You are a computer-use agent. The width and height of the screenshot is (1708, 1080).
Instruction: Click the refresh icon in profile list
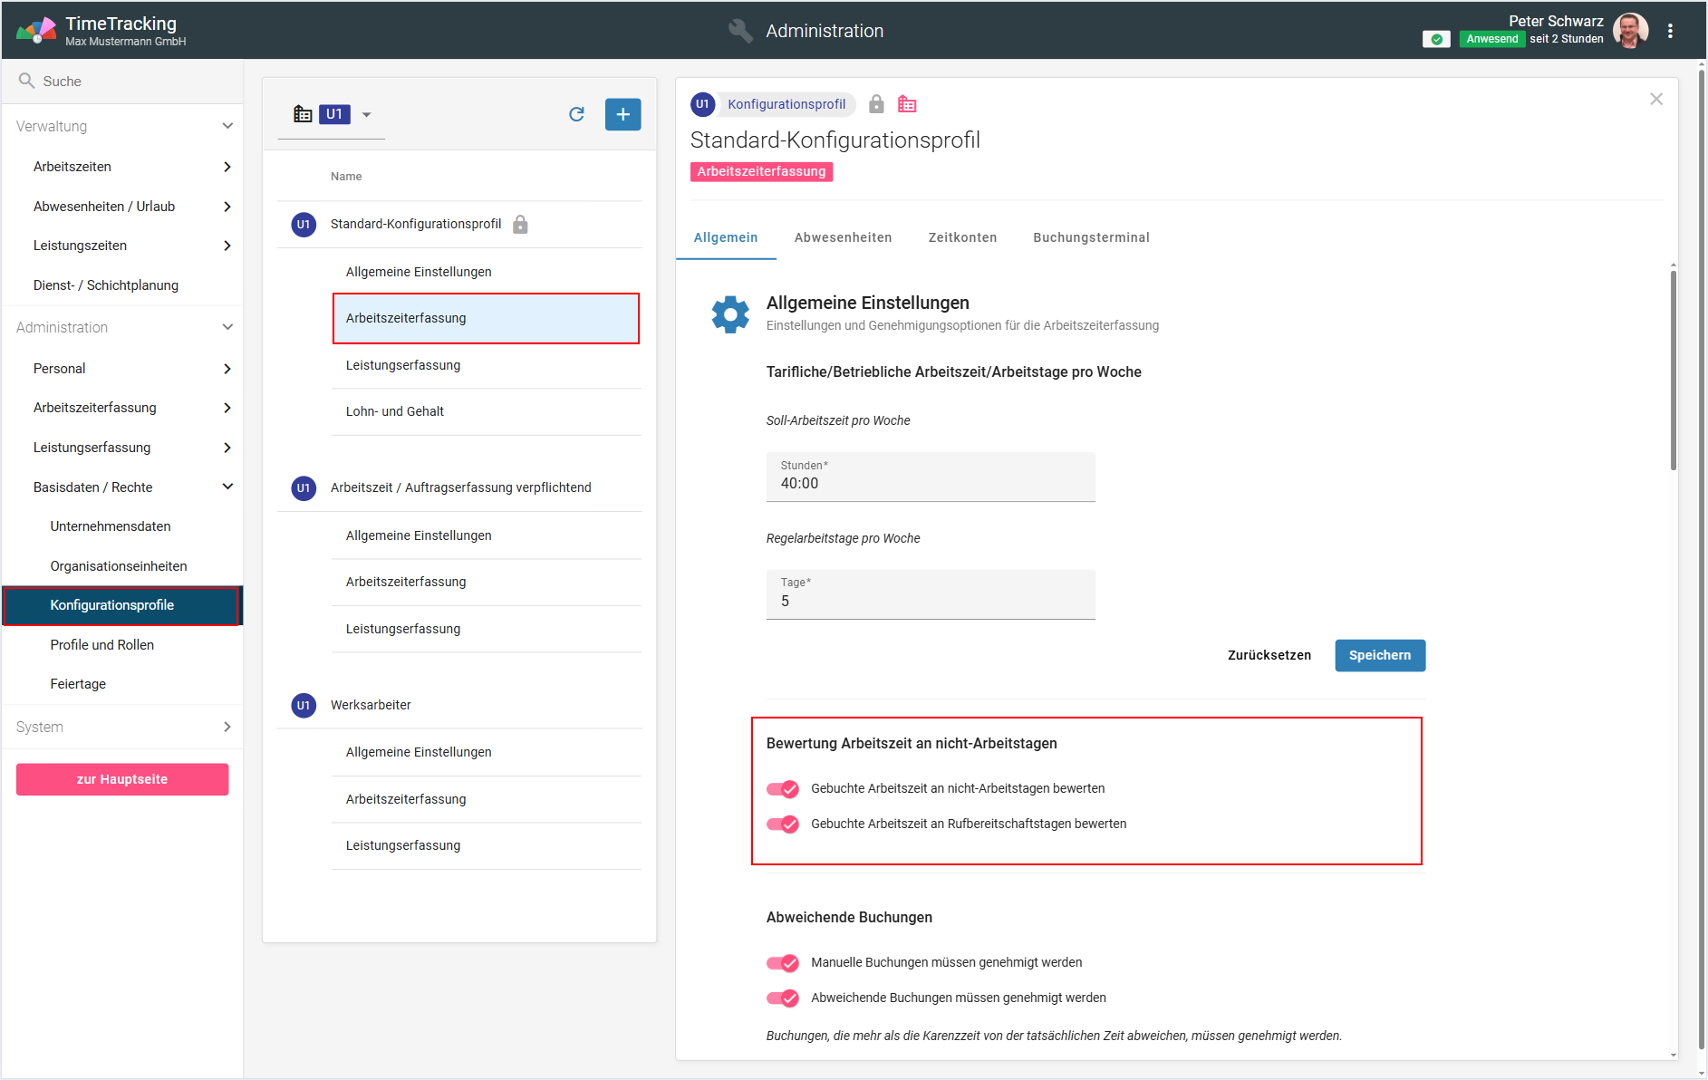coord(576,114)
